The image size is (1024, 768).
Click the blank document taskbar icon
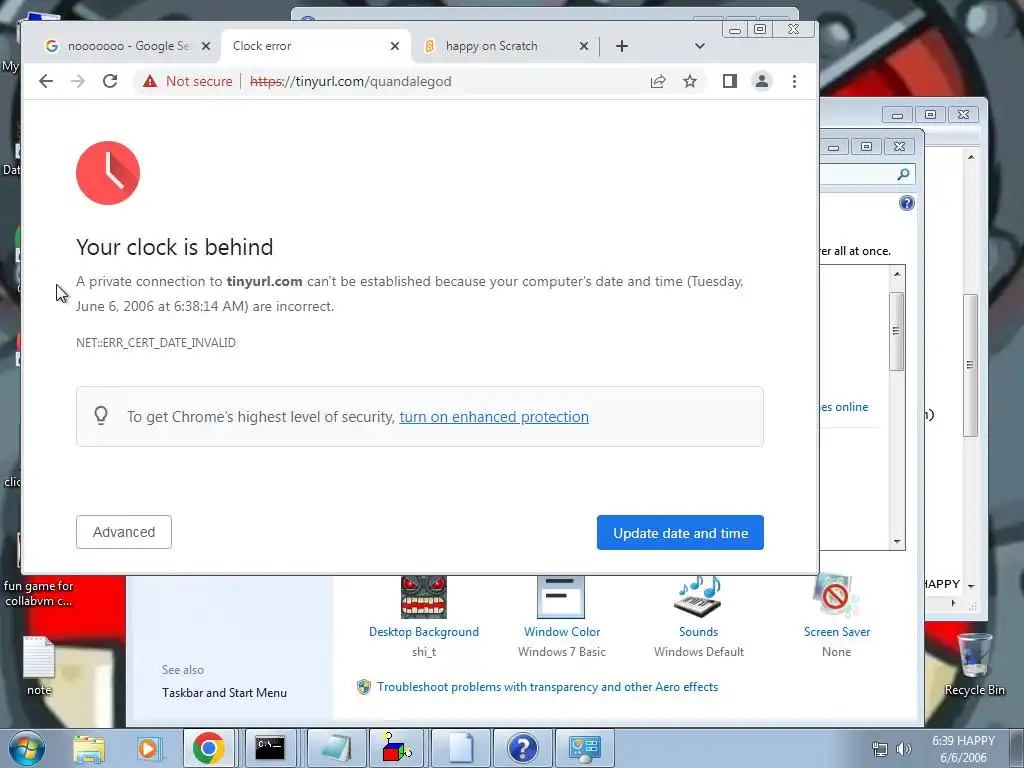[x=460, y=748]
